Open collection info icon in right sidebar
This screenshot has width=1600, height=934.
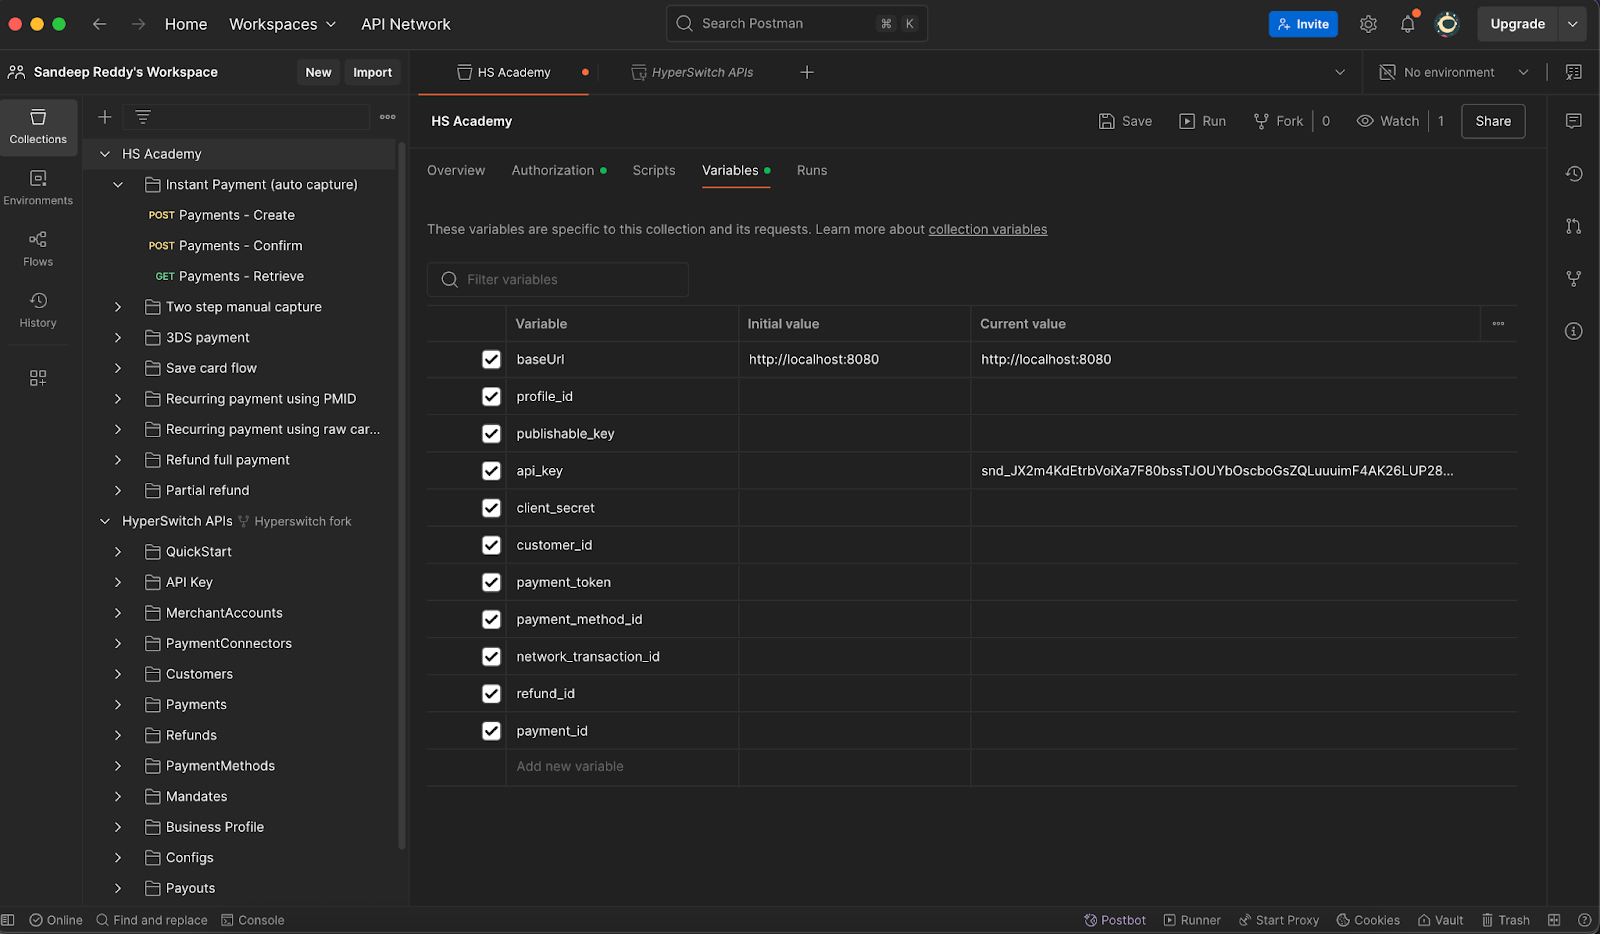tap(1573, 331)
